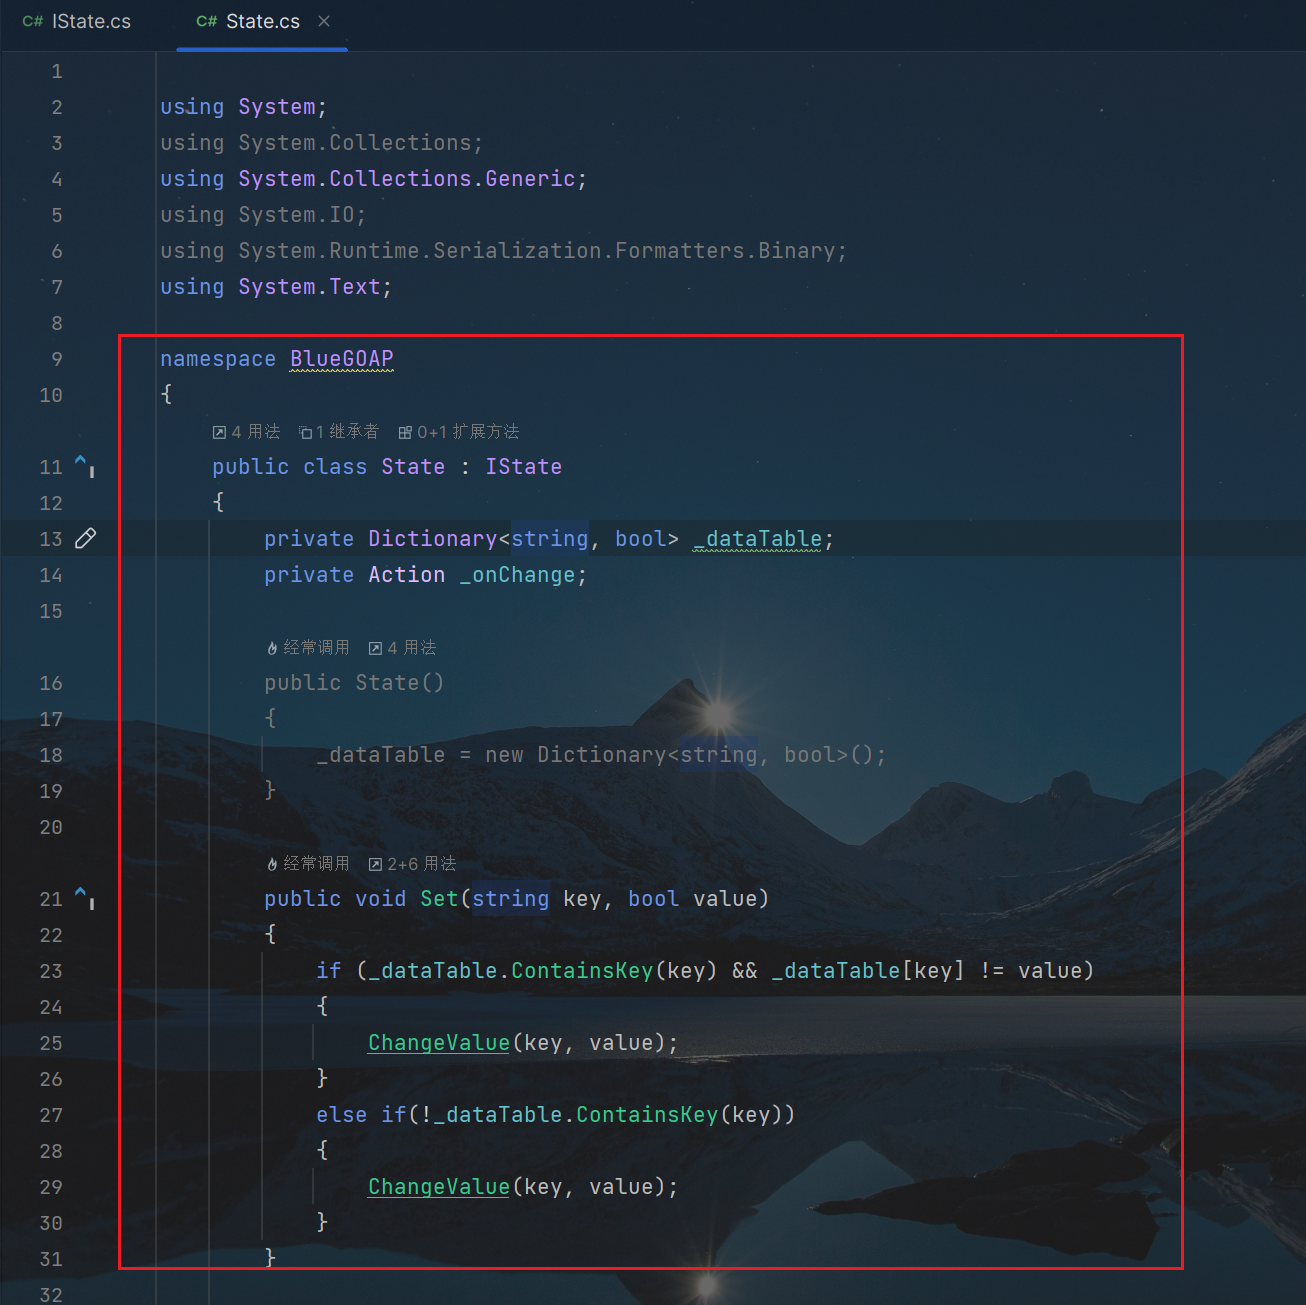Click the Serialization.Formatters.Binary using line
The height and width of the screenshot is (1305, 1306).
[x=504, y=251]
